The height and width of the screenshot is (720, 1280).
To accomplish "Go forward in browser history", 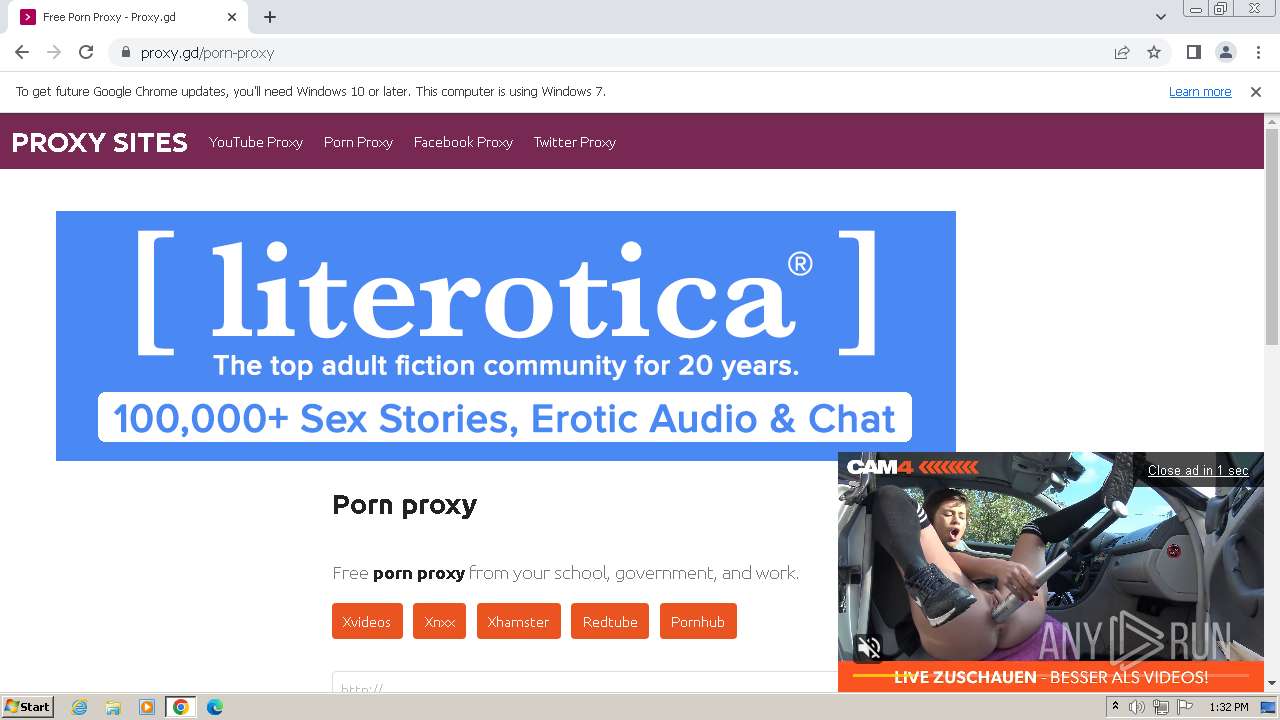I will 54,53.
